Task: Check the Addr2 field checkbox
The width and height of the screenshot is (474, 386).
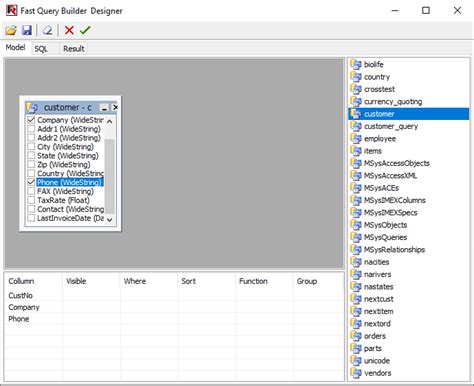Action: (31, 138)
